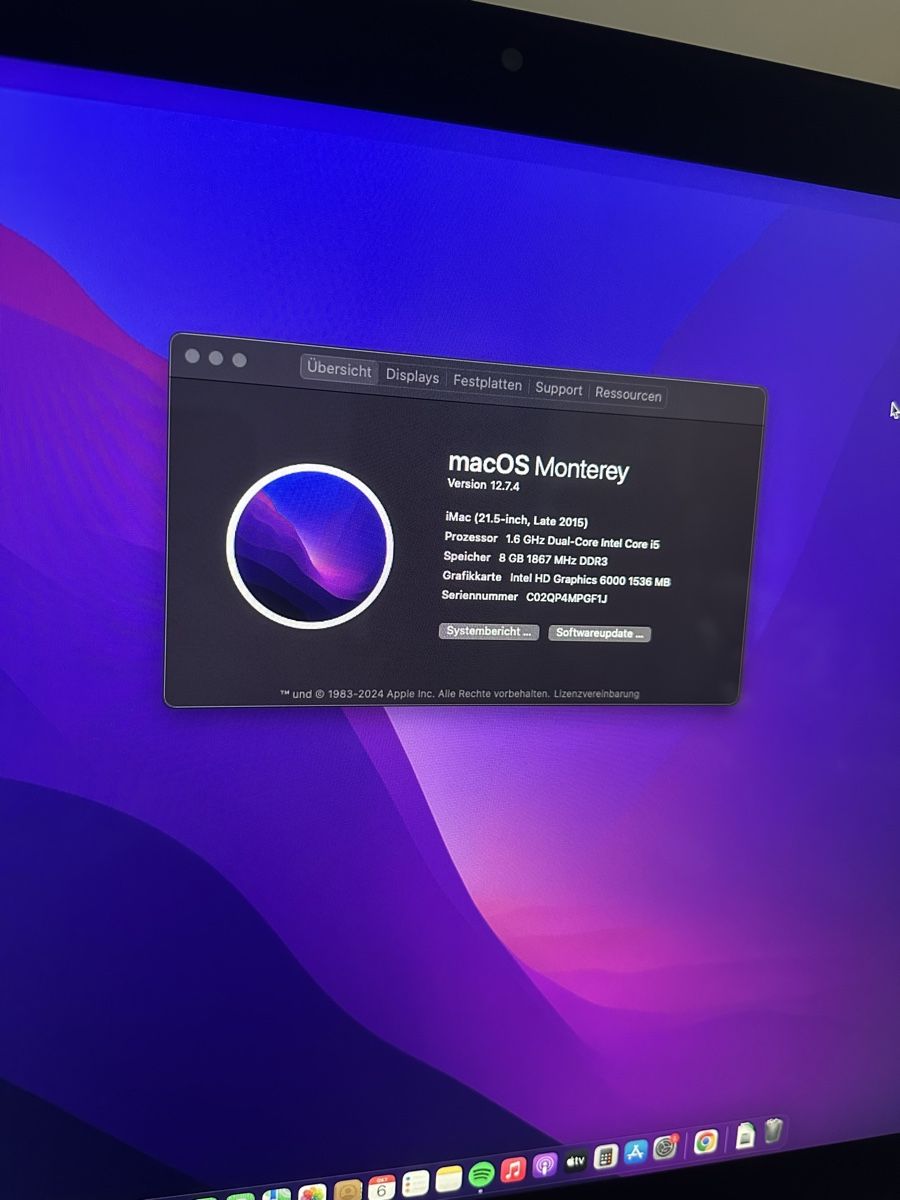Open the Photos app in Dock
This screenshot has width=900, height=1200.
(313, 1193)
